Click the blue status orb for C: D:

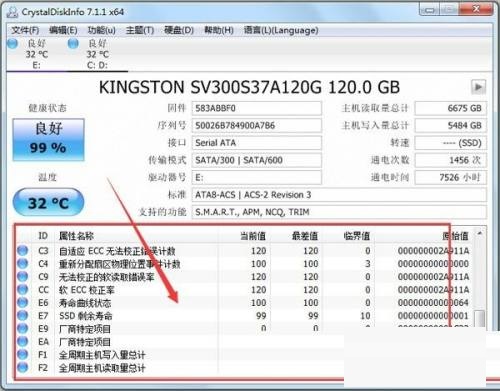click(x=73, y=43)
